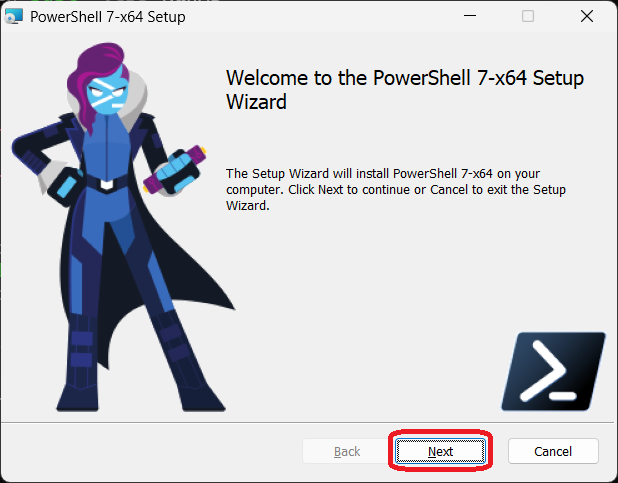618x483 pixels.
Task: Close the PowerShell 7-x64 Setup window
Action: tap(587, 16)
